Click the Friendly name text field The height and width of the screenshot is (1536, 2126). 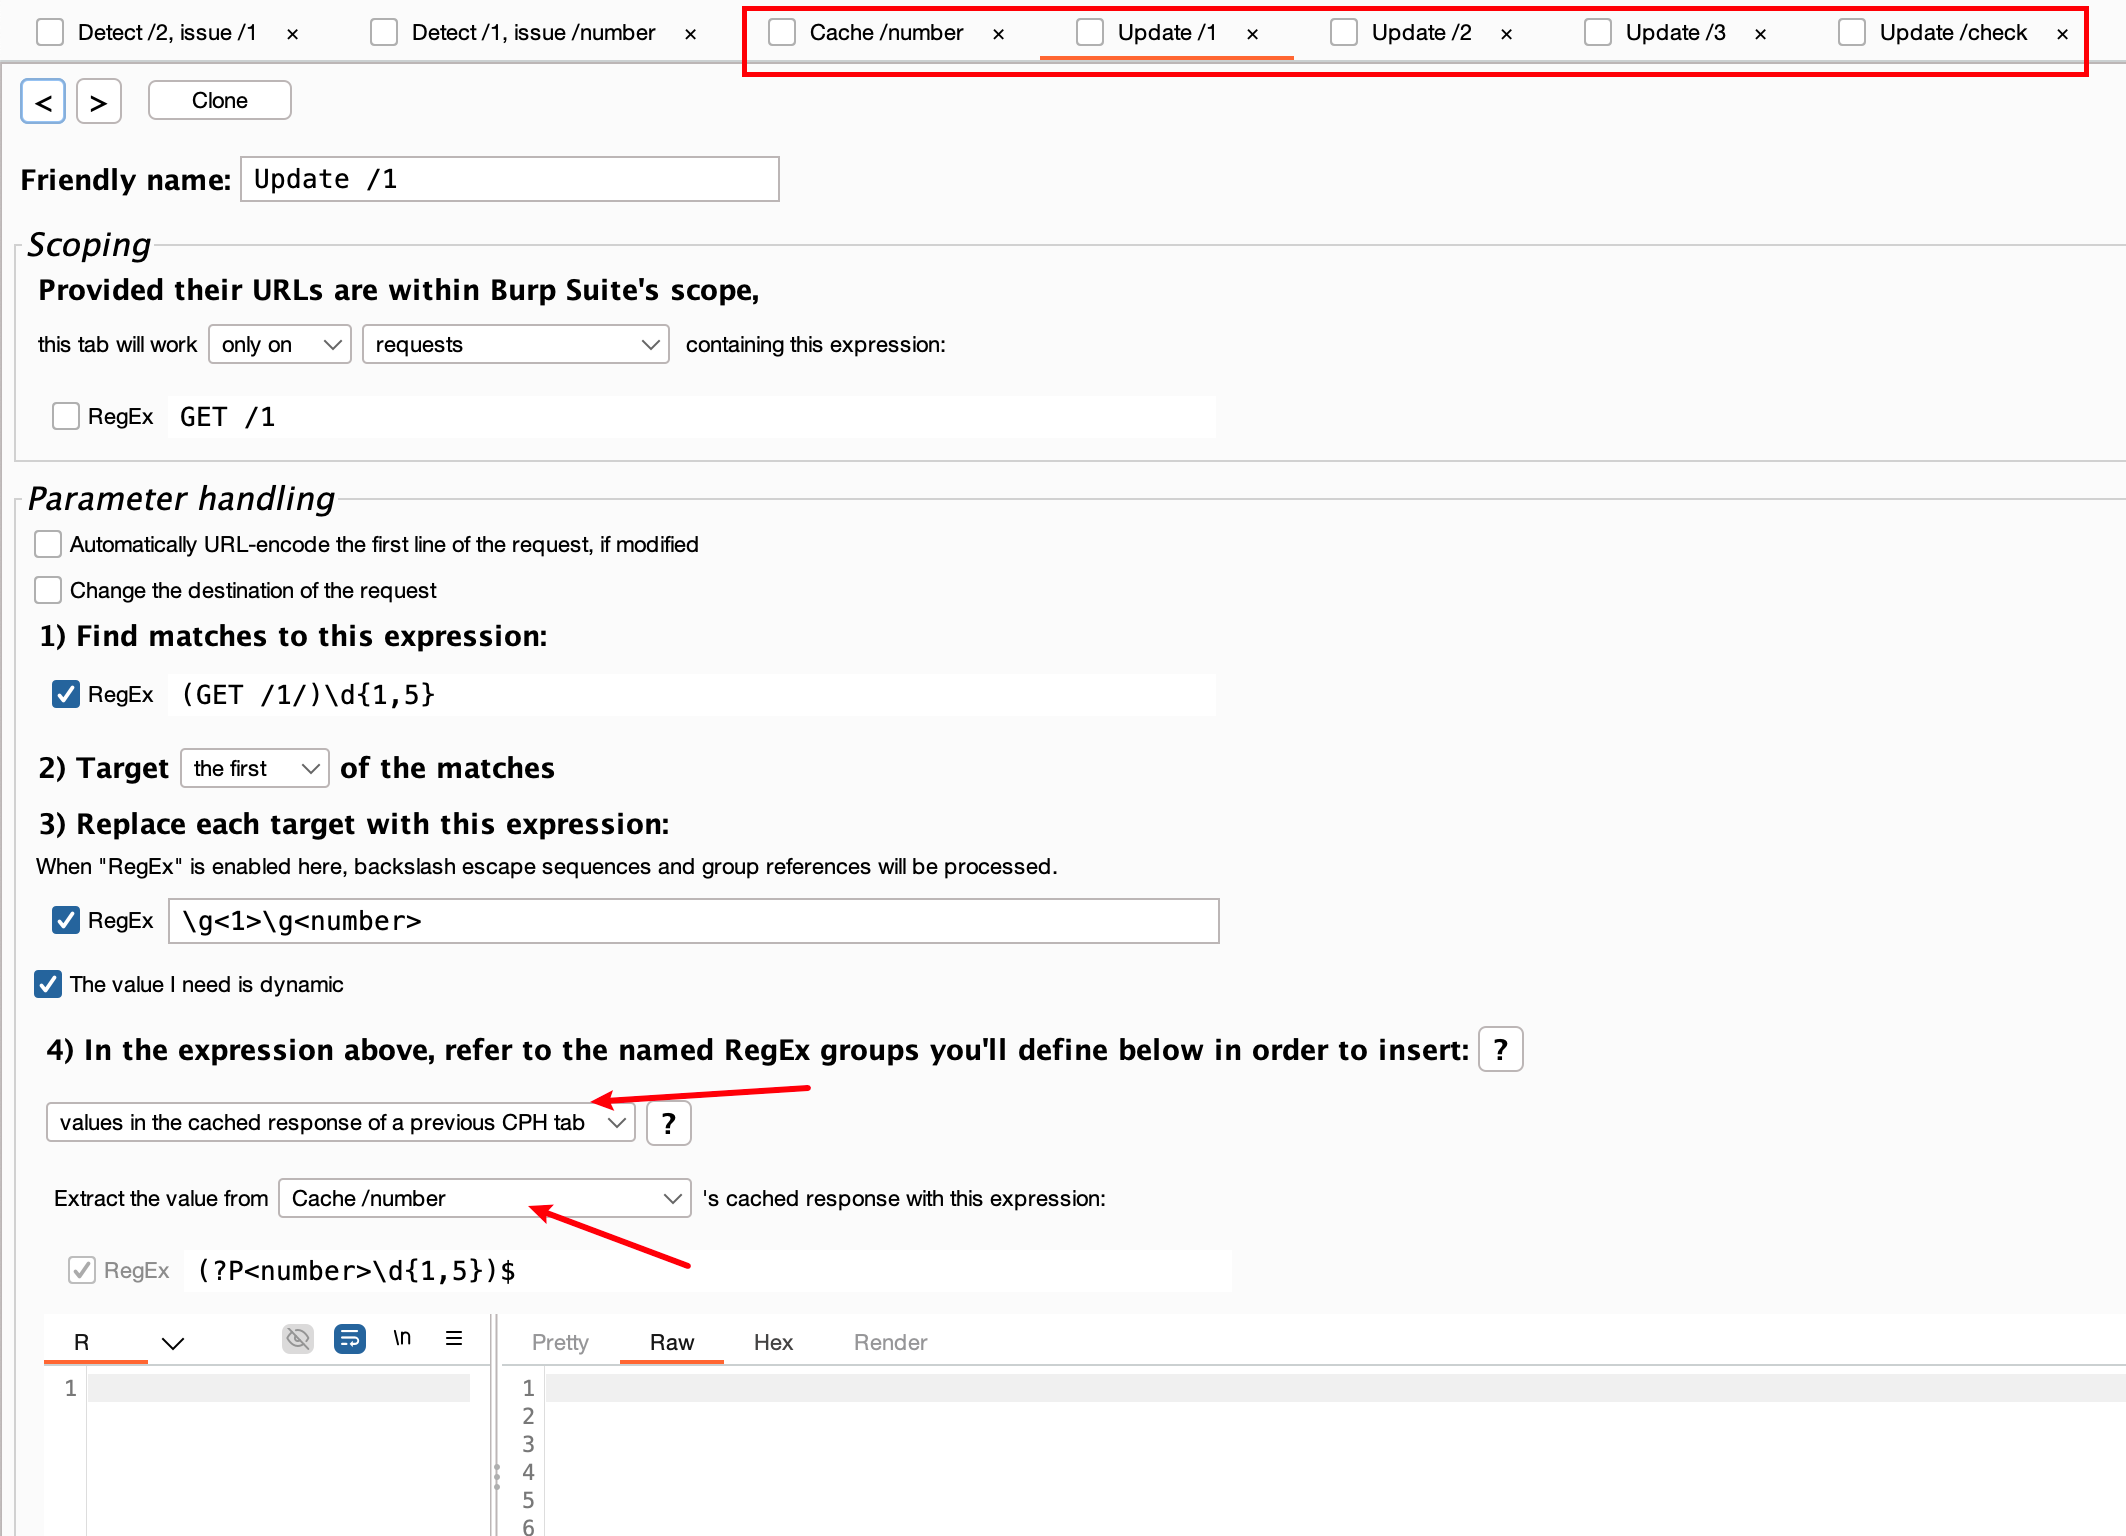tap(509, 179)
